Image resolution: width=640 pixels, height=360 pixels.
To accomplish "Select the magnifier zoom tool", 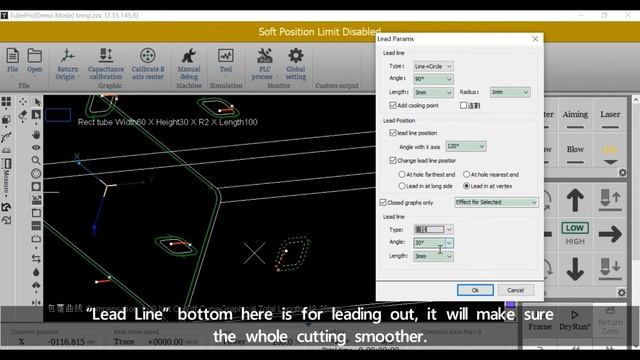I will (36, 160).
